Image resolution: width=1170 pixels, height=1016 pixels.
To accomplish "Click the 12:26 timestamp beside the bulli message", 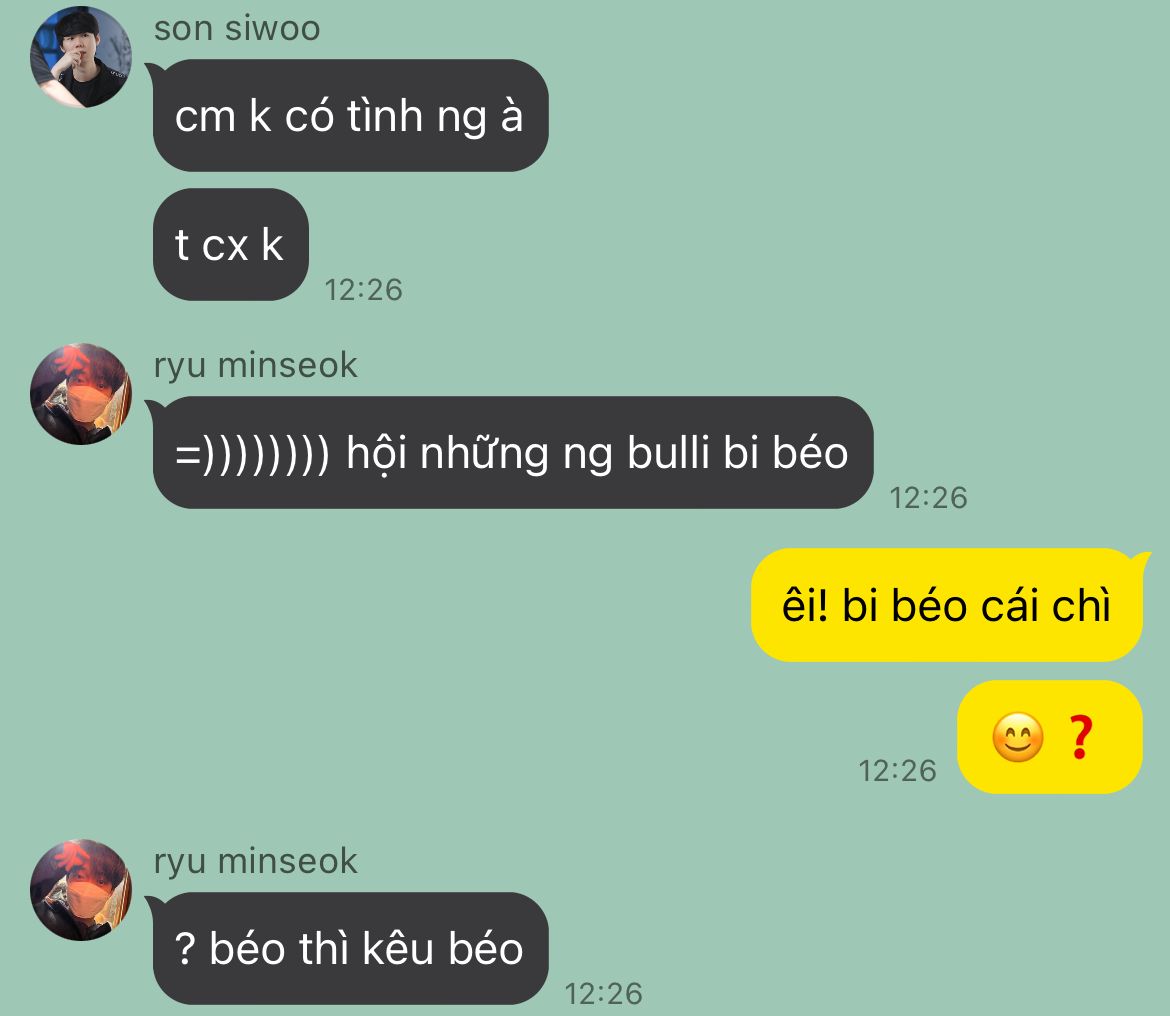I will pos(928,498).
